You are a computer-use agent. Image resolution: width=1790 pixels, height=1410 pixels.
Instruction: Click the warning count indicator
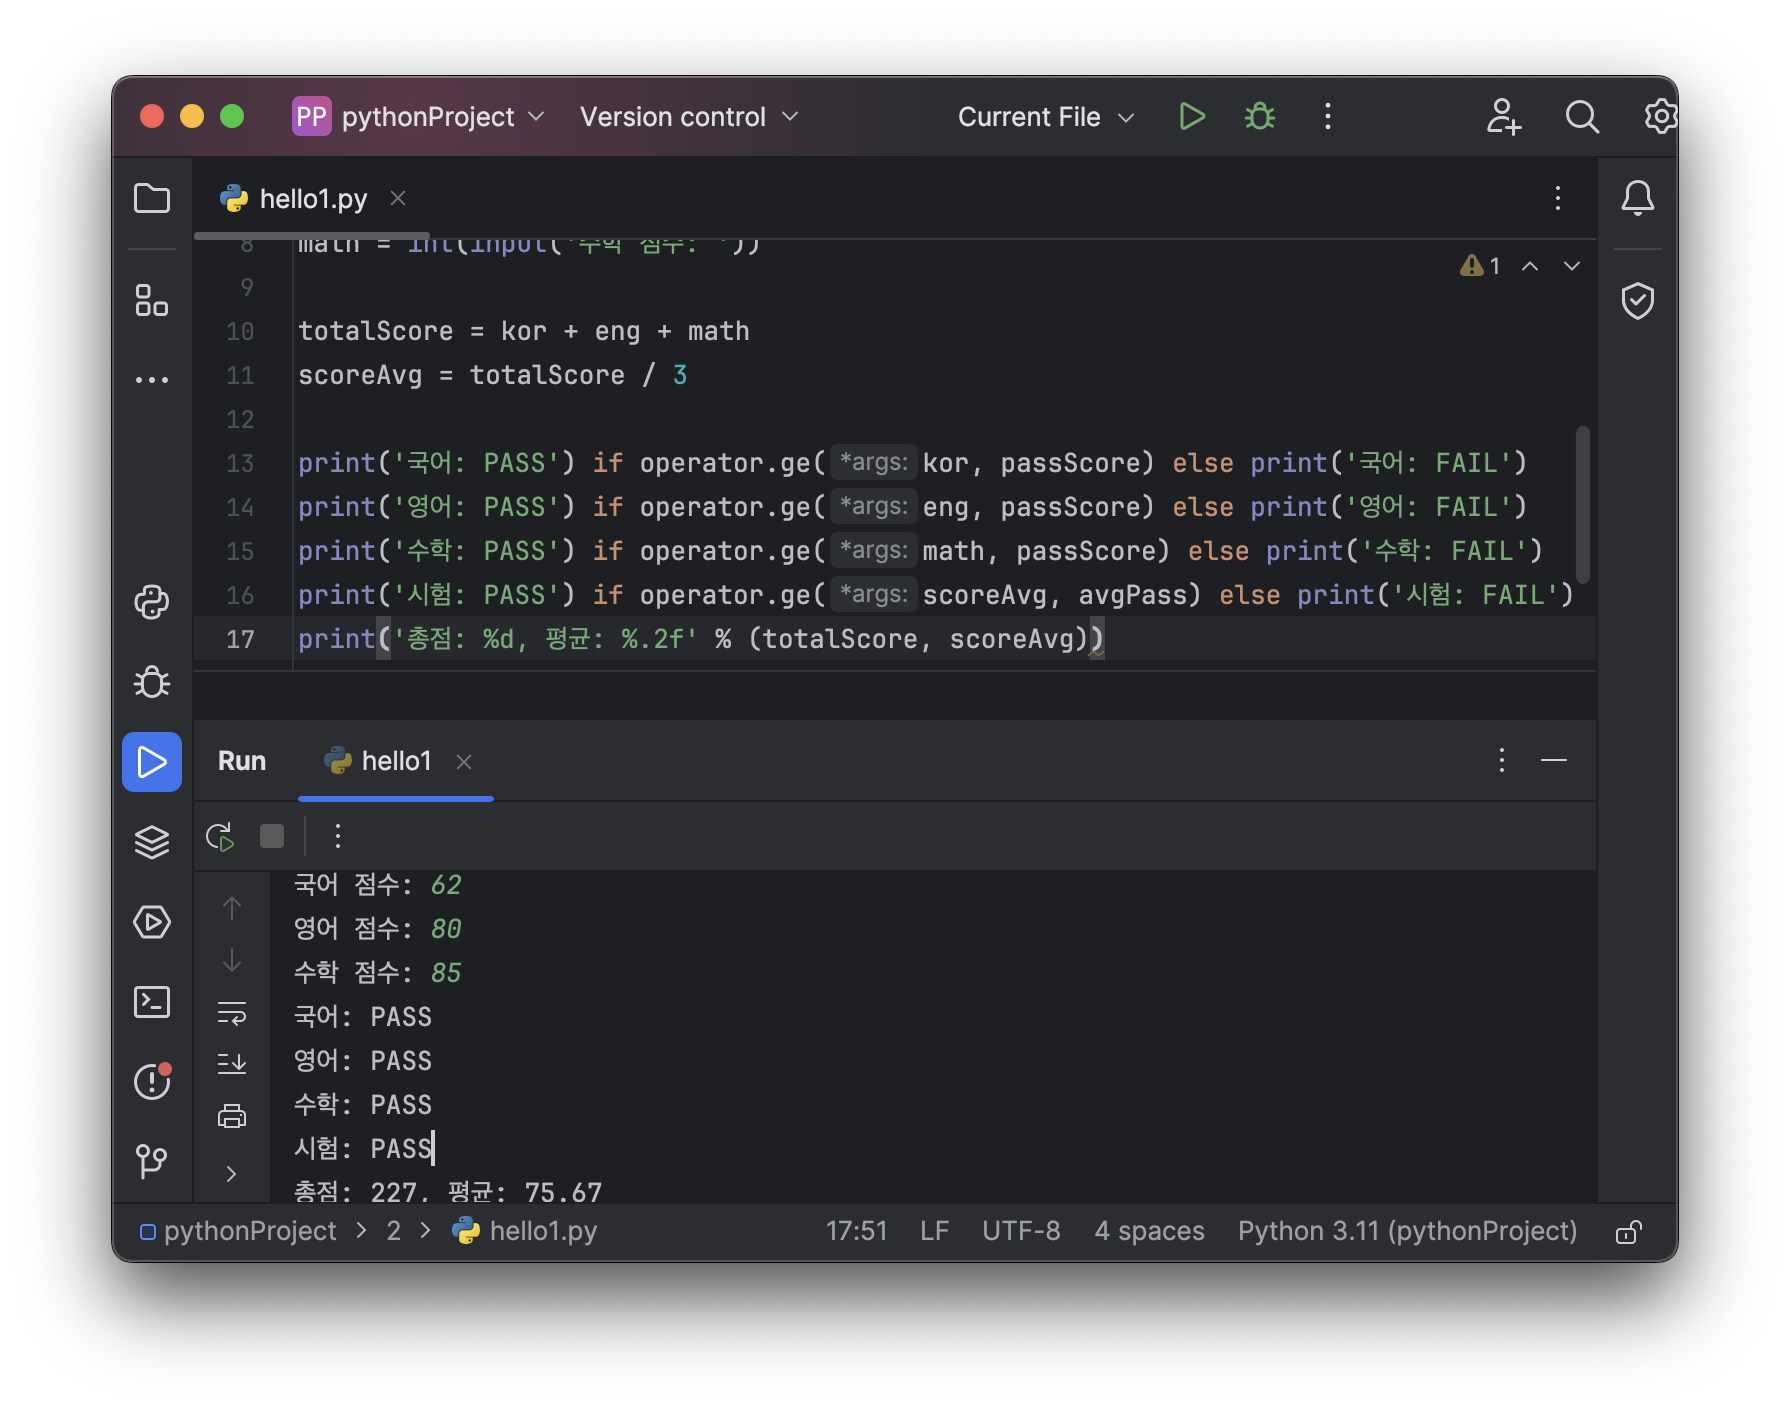coord(1480,266)
